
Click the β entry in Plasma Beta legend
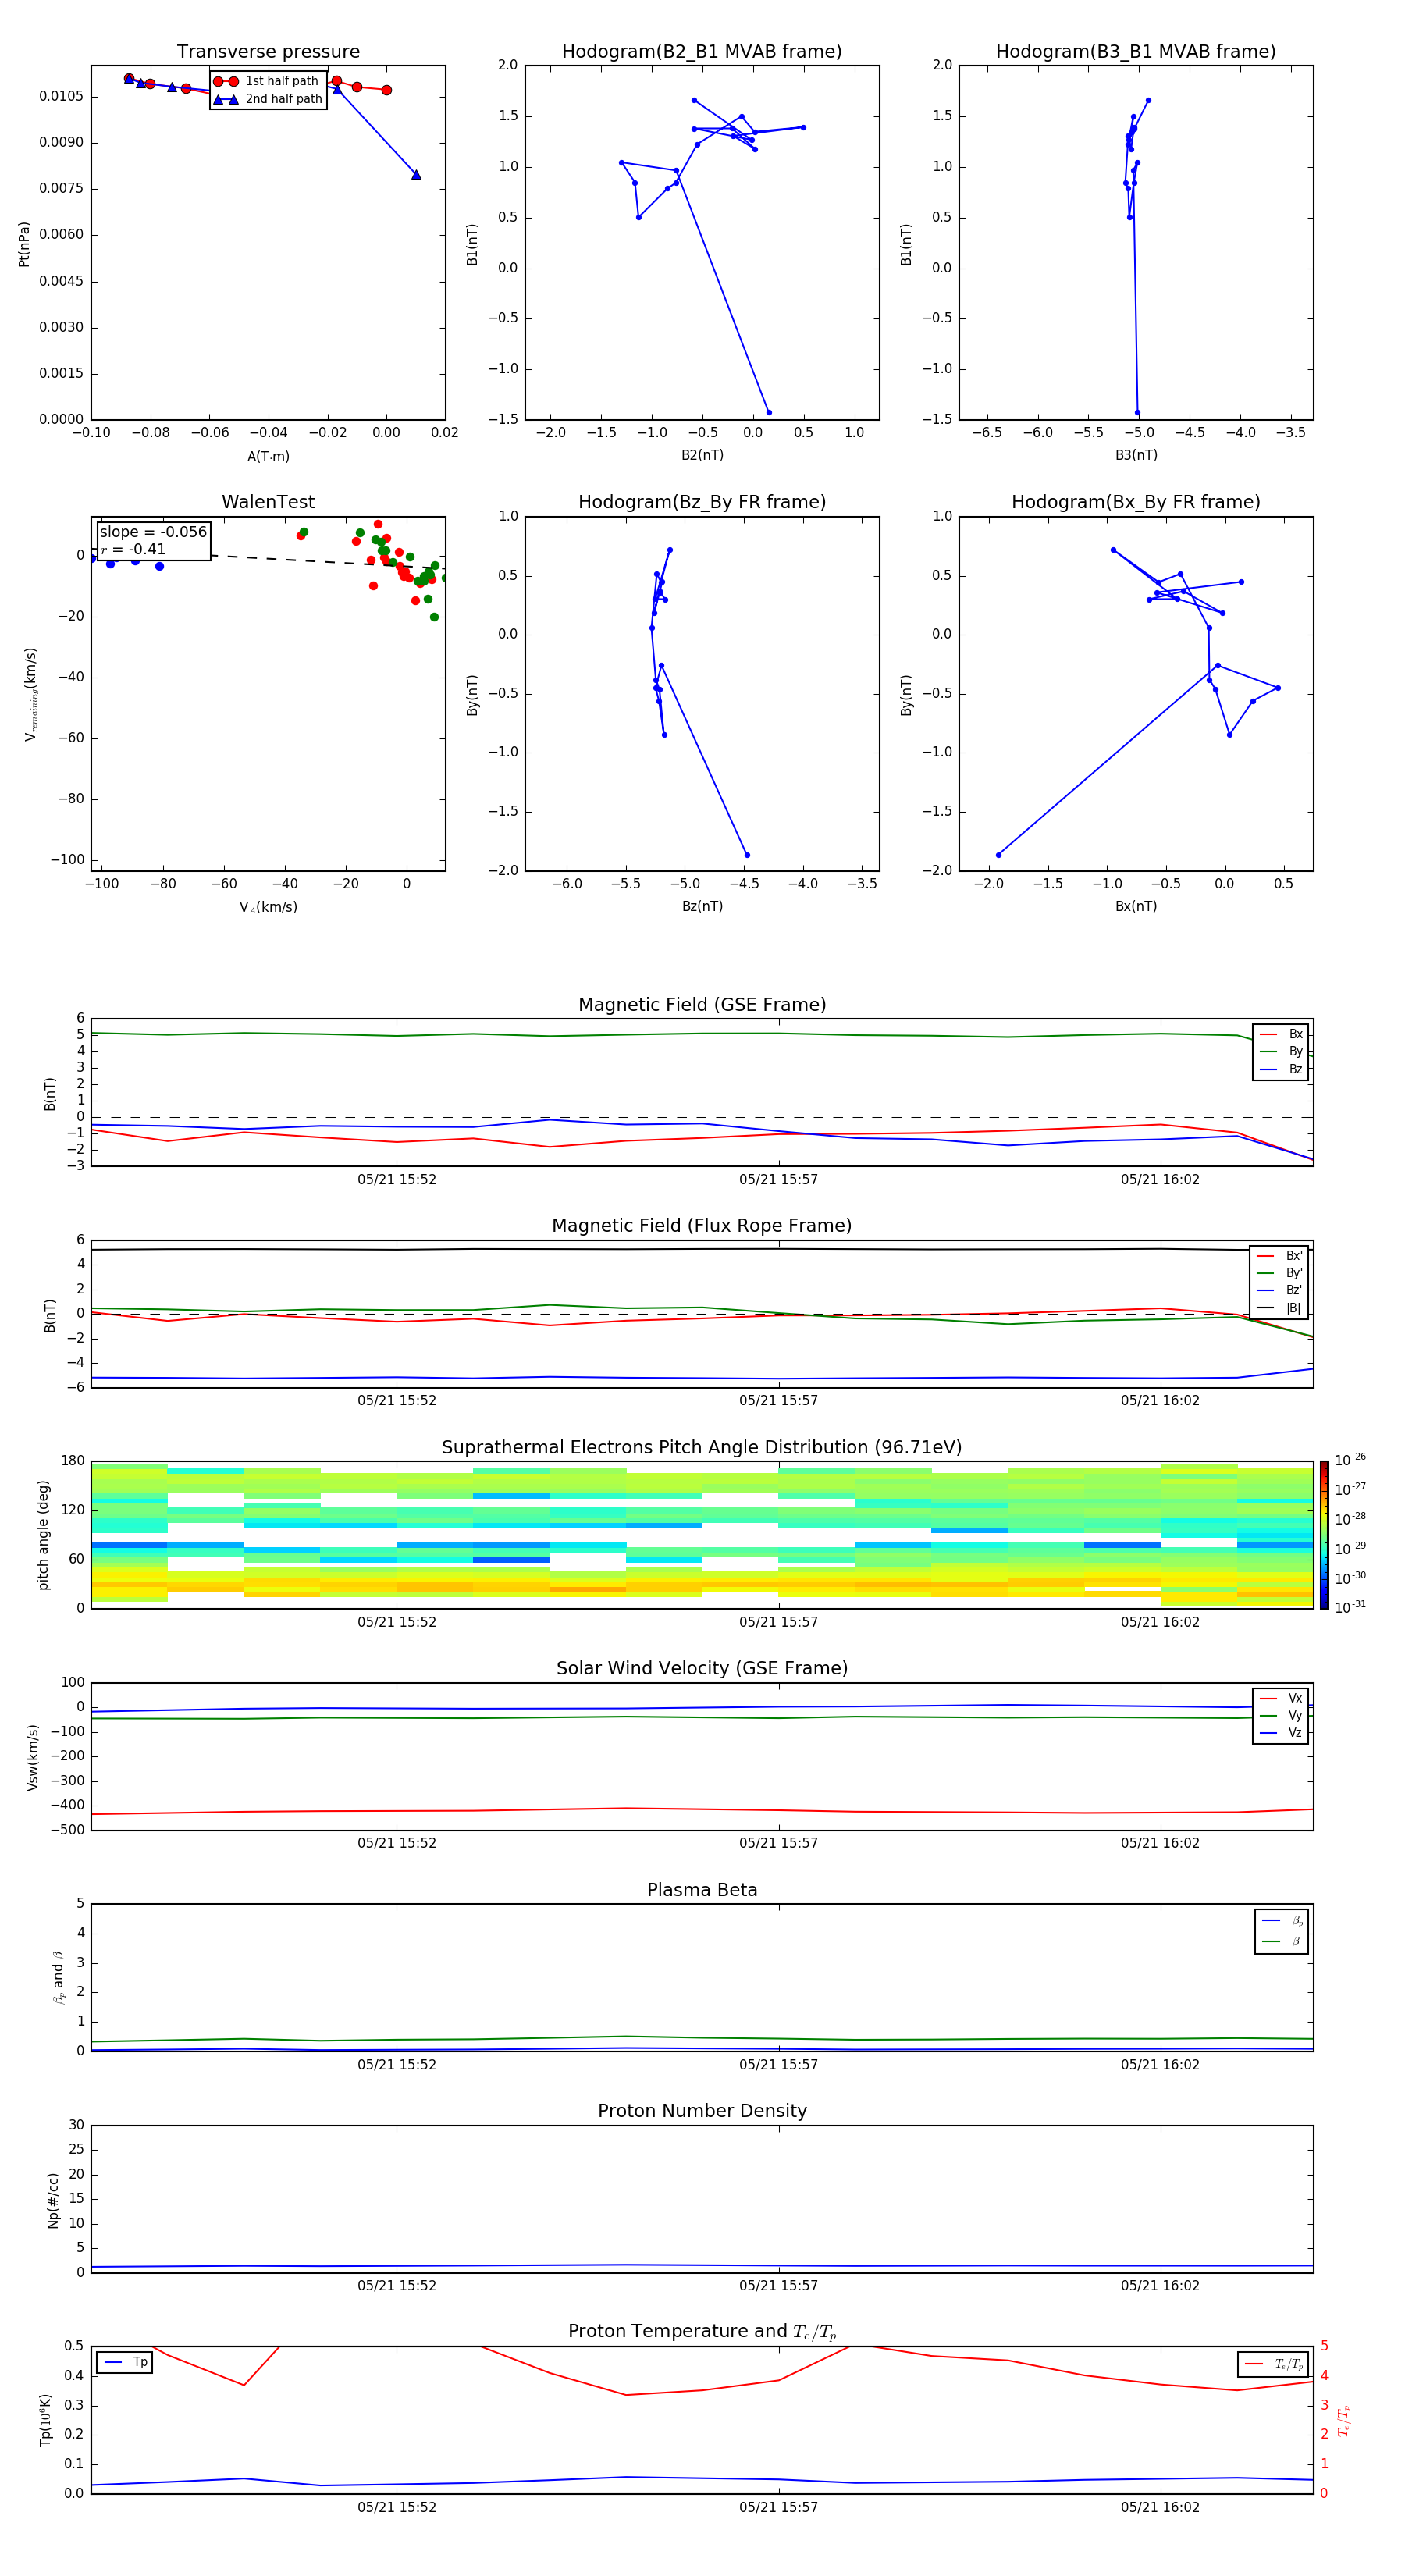tap(1282, 1942)
